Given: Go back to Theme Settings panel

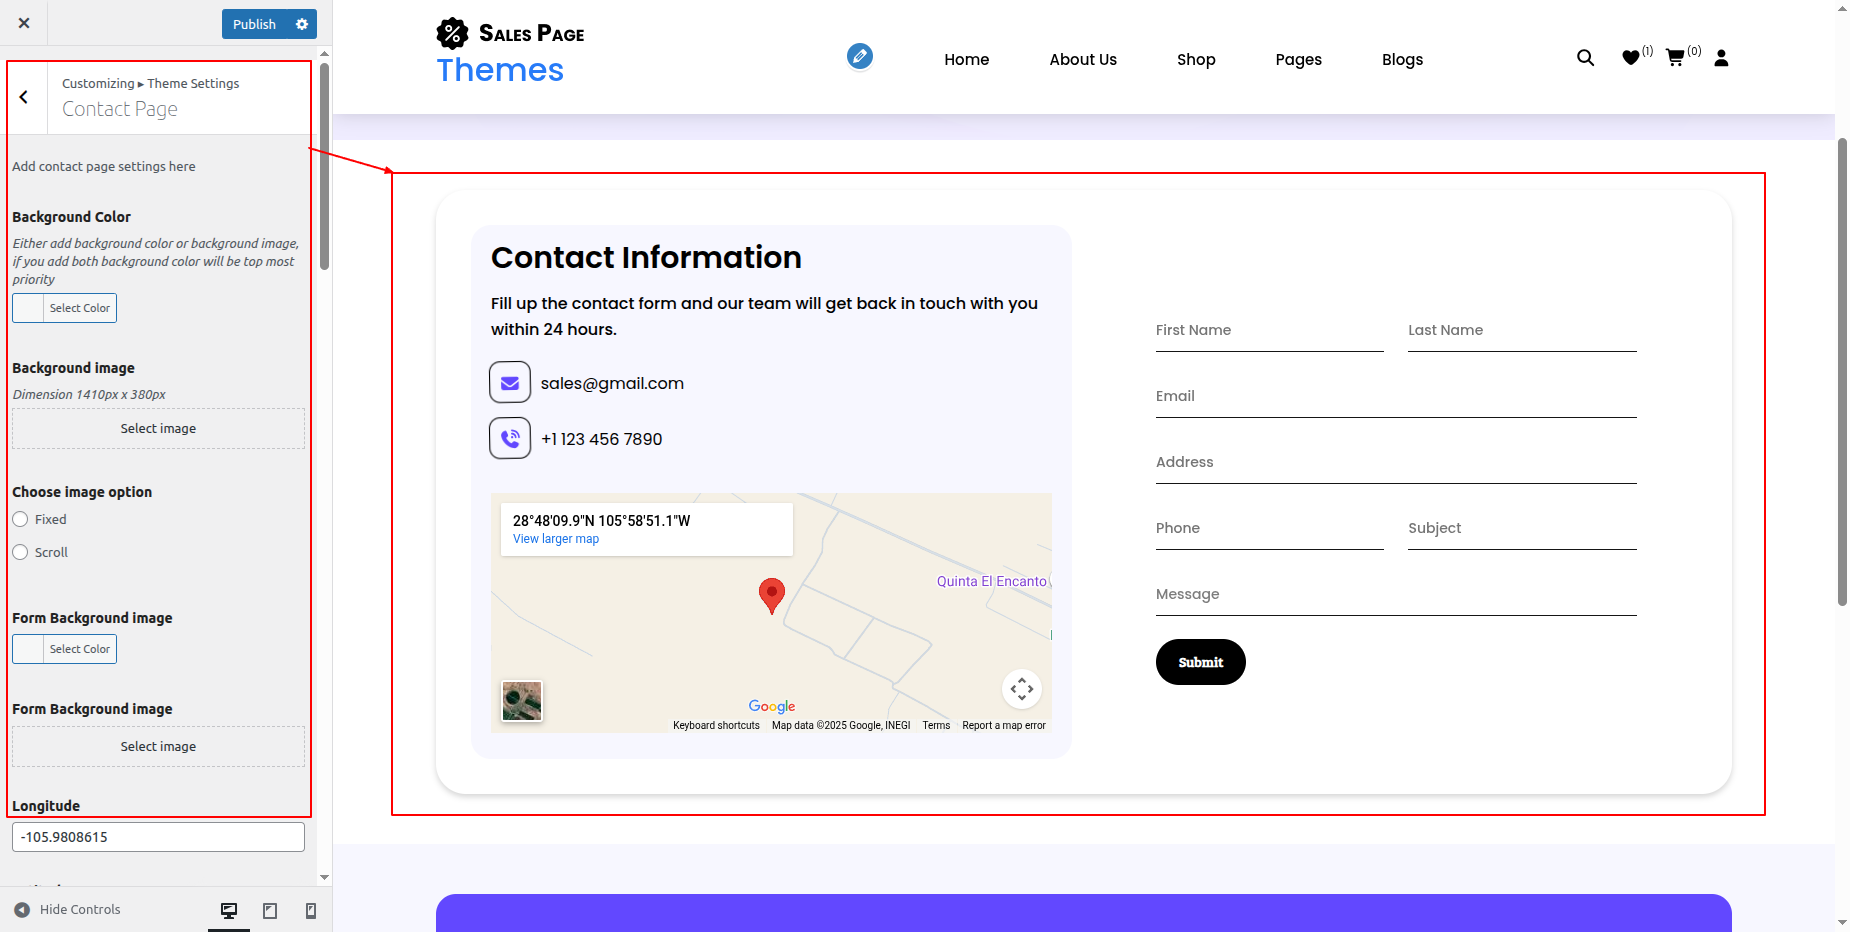Looking at the screenshot, I should pos(24,97).
